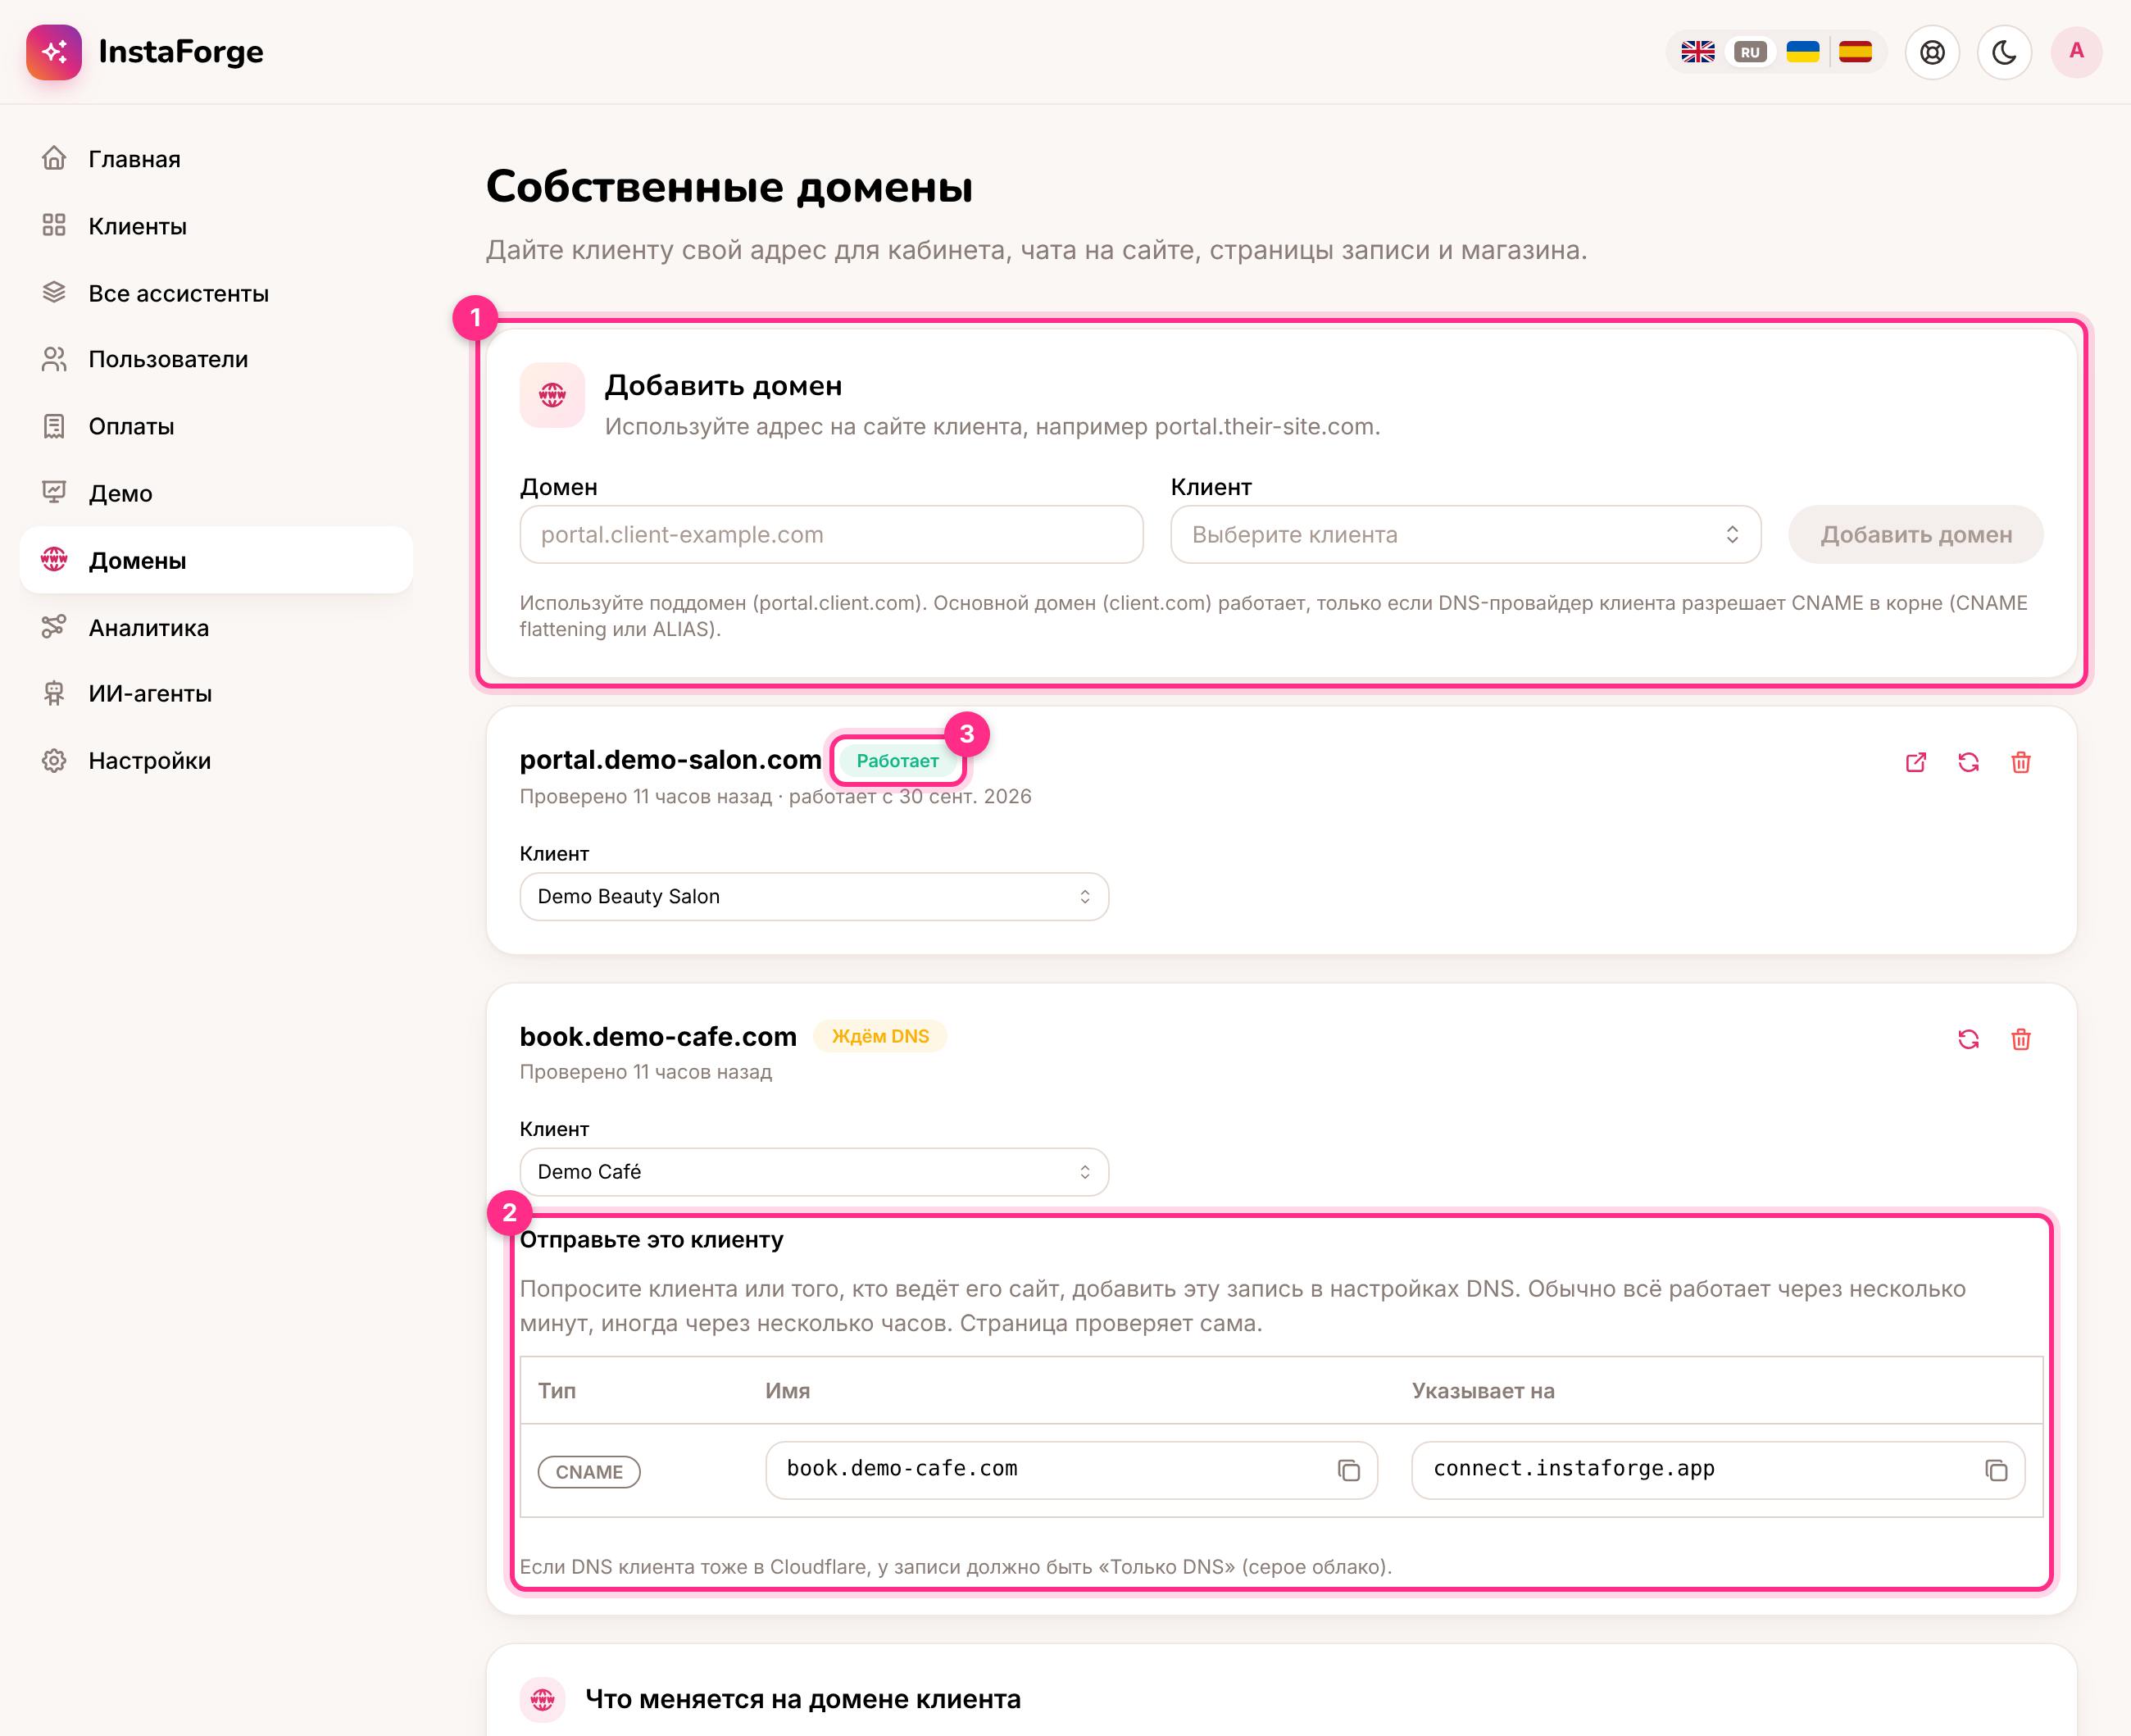Delete portal.demo-salon.com domain
The width and height of the screenshot is (2131, 1736).
pyautogui.click(x=2020, y=762)
